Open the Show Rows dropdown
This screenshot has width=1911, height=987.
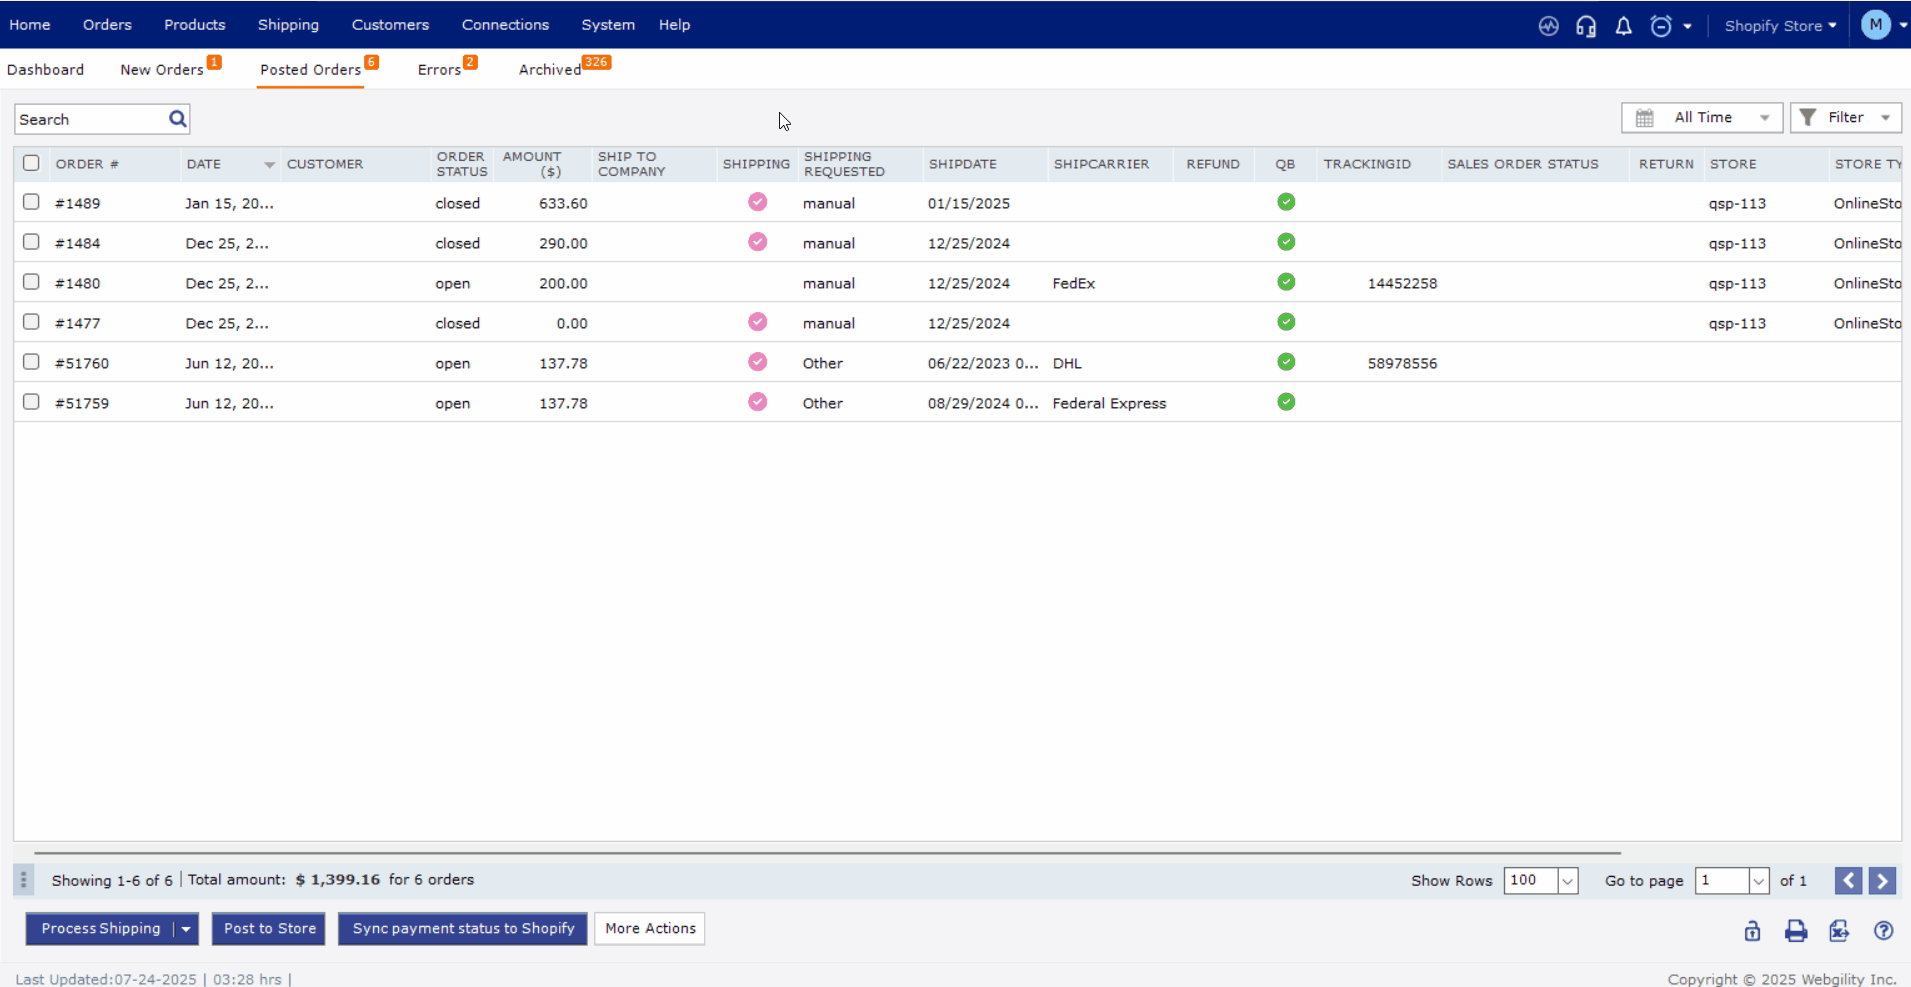pyautogui.click(x=1567, y=881)
